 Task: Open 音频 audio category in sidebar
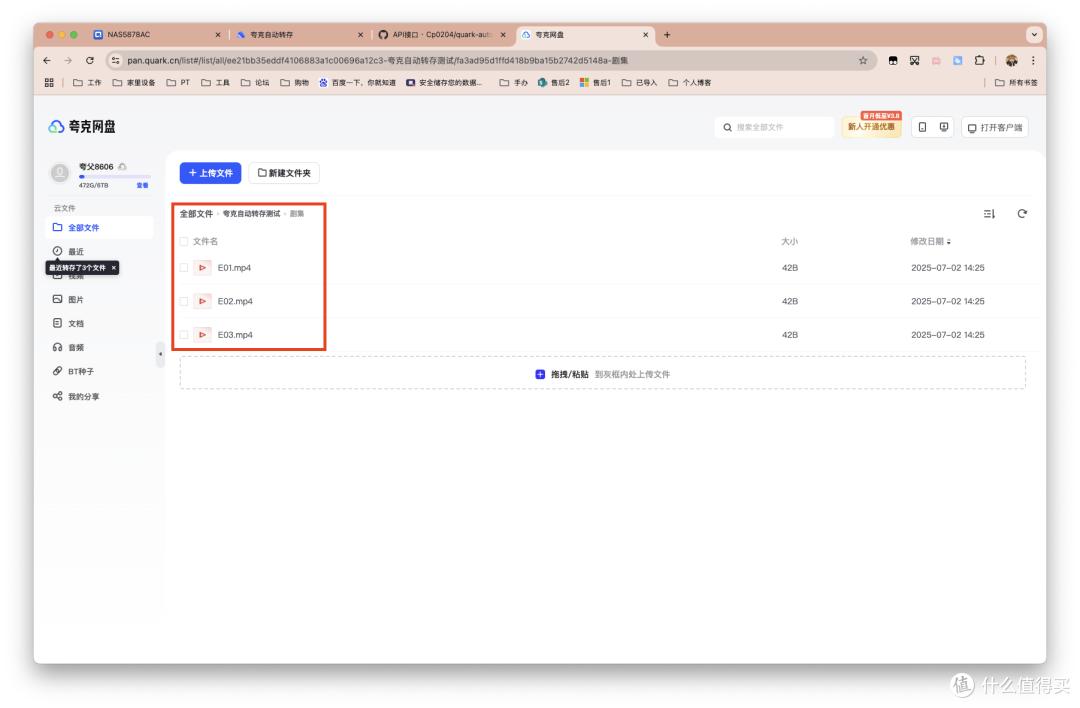click(x=75, y=347)
